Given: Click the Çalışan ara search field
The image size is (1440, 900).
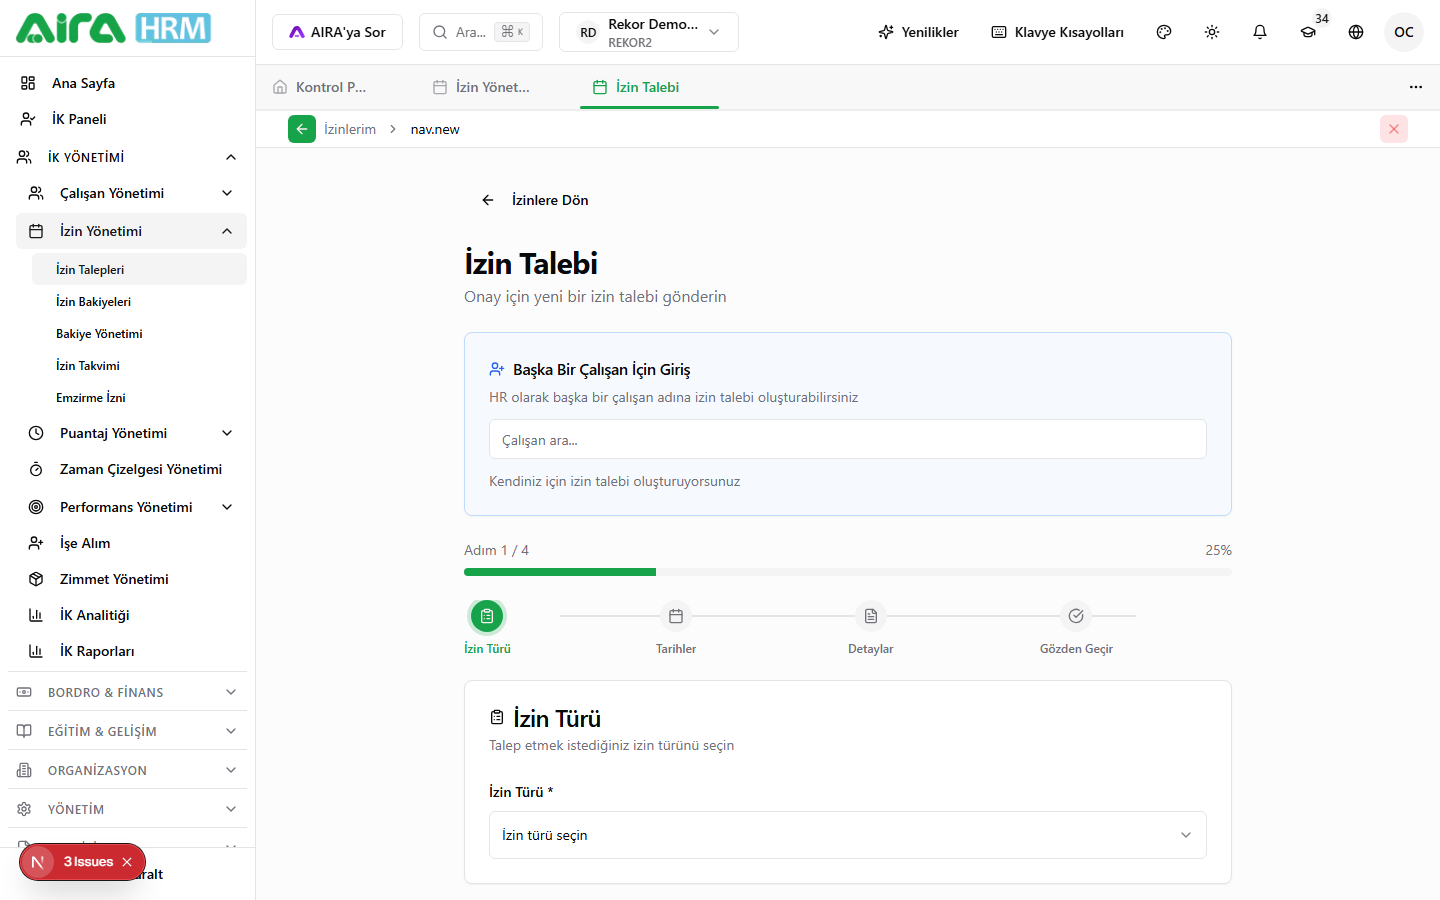Looking at the screenshot, I should pos(848,439).
